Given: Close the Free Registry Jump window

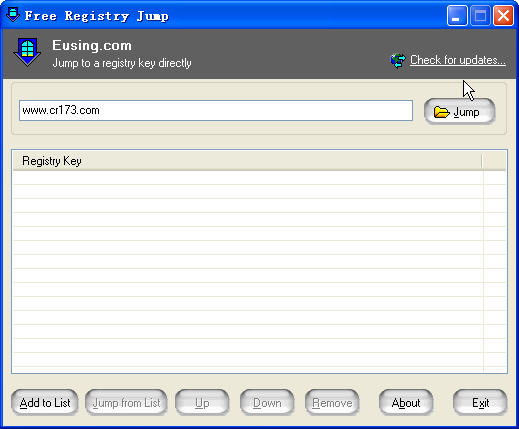Looking at the screenshot, I should click(503, 16).
